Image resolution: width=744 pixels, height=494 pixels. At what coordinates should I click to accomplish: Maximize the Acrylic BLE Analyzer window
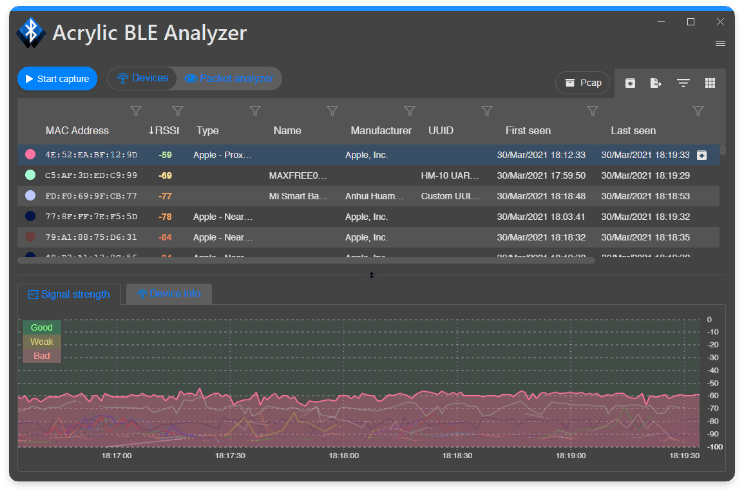coord(691,22)
